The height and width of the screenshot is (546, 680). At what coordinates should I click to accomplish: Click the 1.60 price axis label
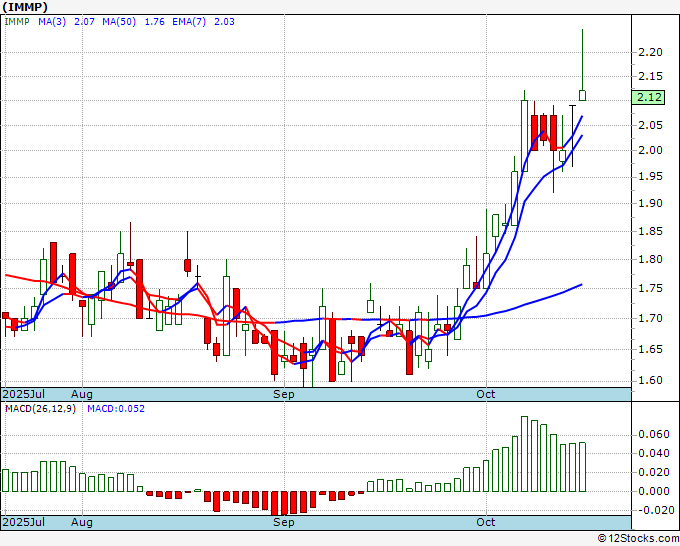tap(650, 381)
